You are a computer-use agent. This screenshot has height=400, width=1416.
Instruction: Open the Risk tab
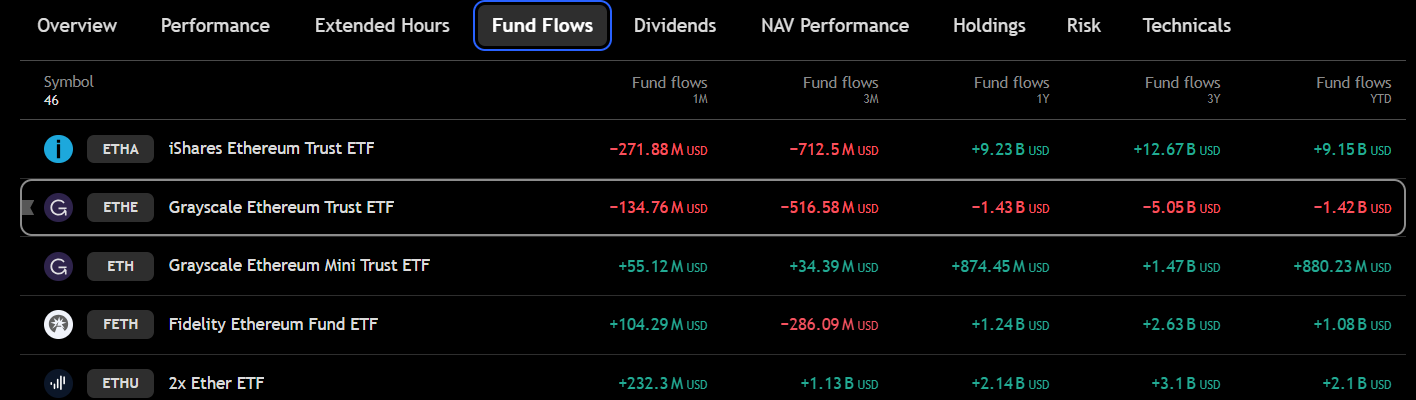(x=1084, y=26)
